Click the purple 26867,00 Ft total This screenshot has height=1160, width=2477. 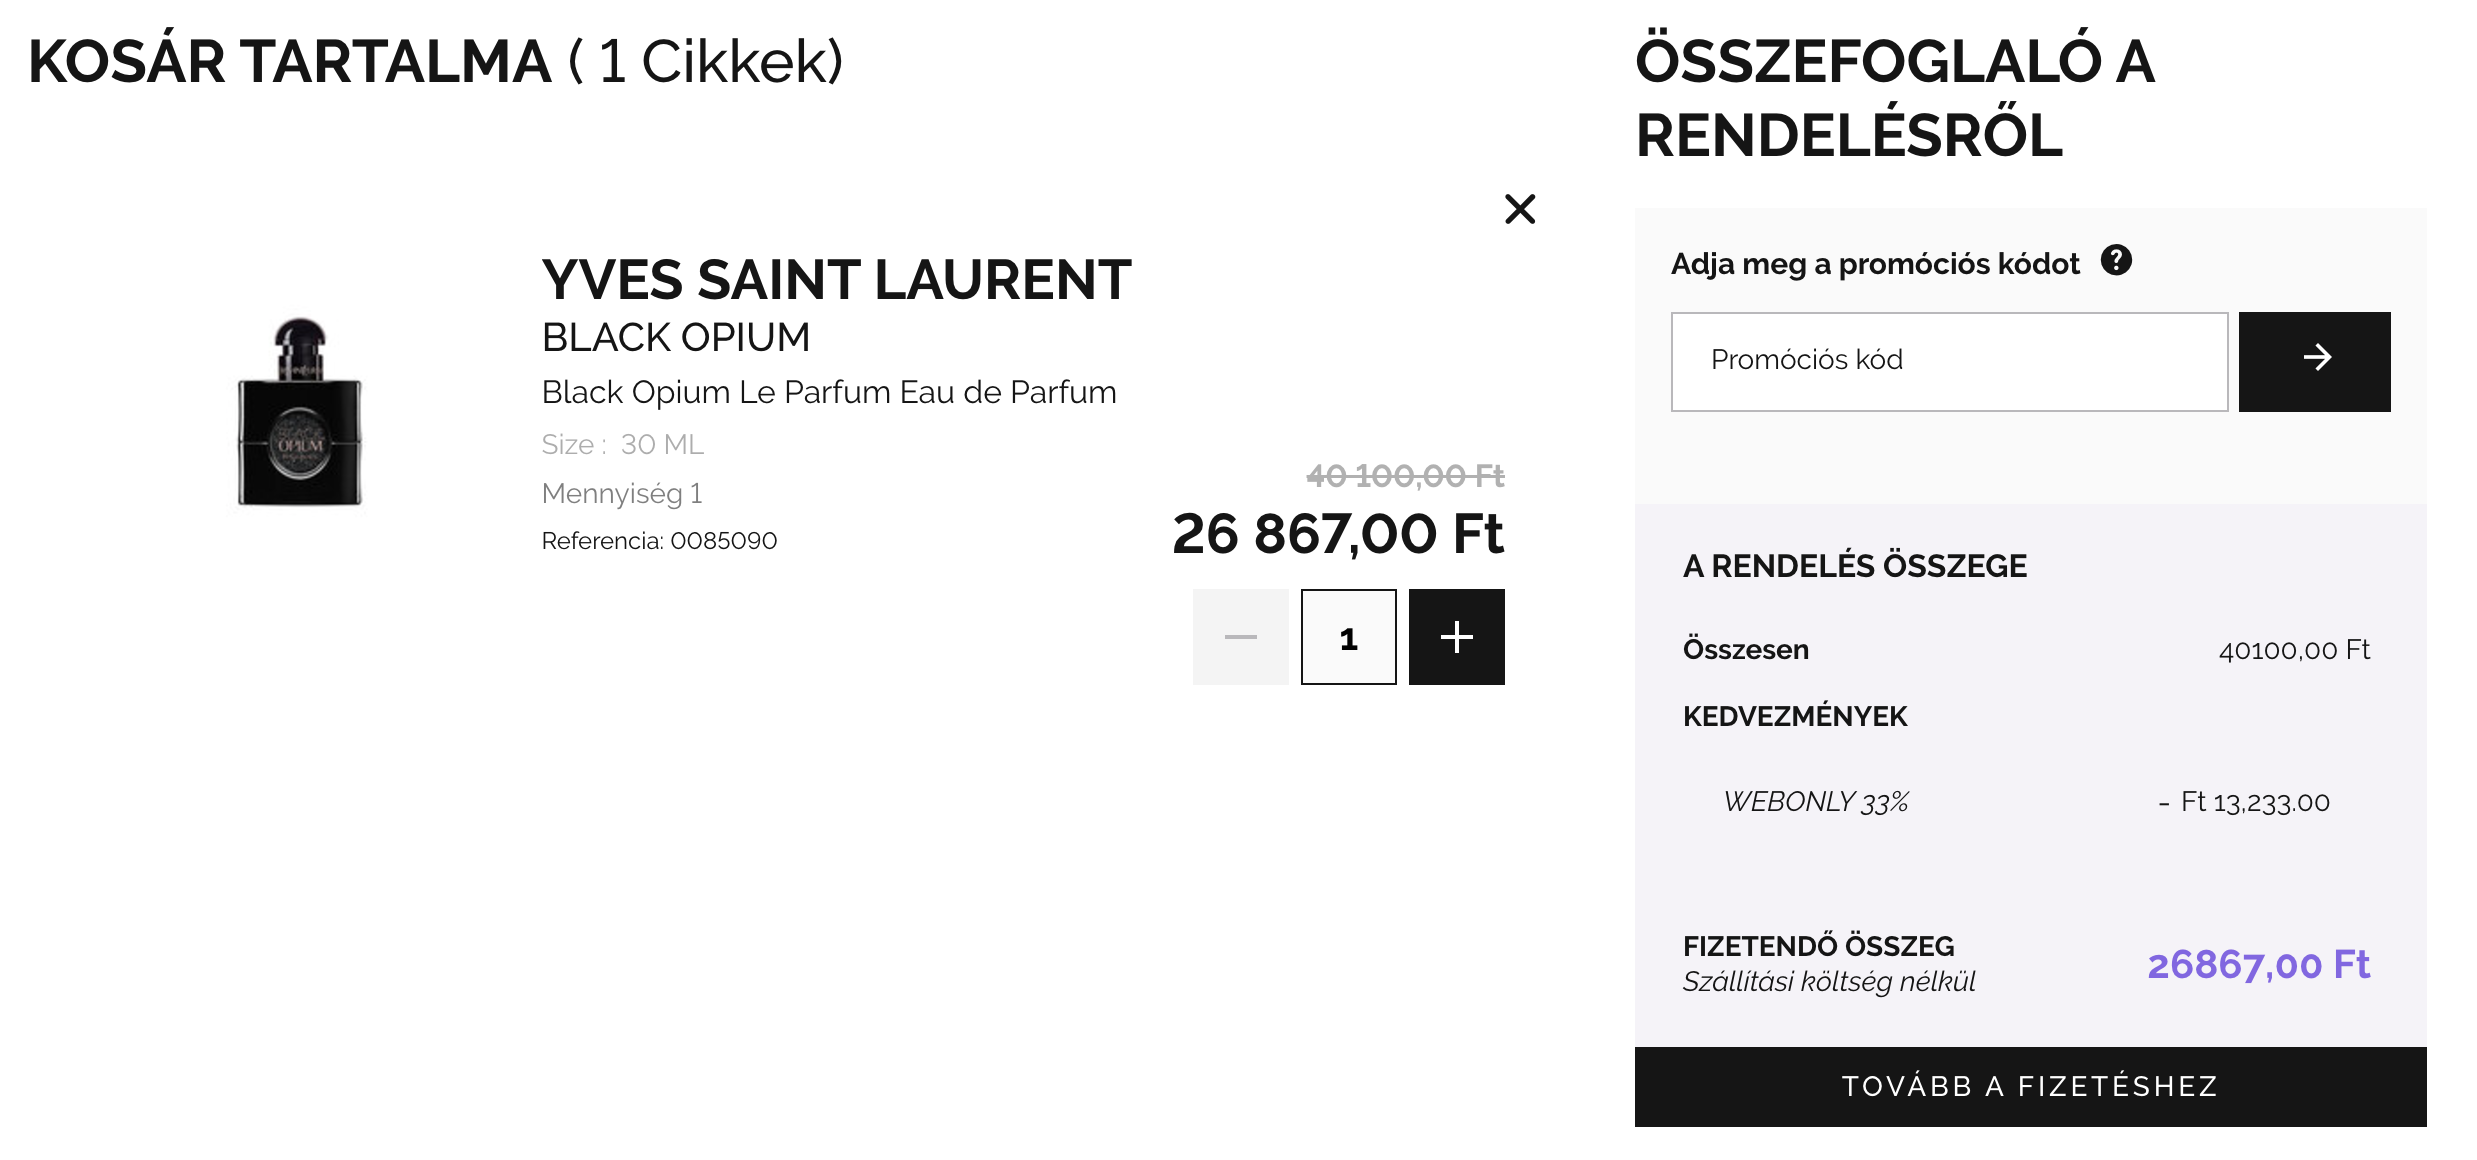(2258, 965)
